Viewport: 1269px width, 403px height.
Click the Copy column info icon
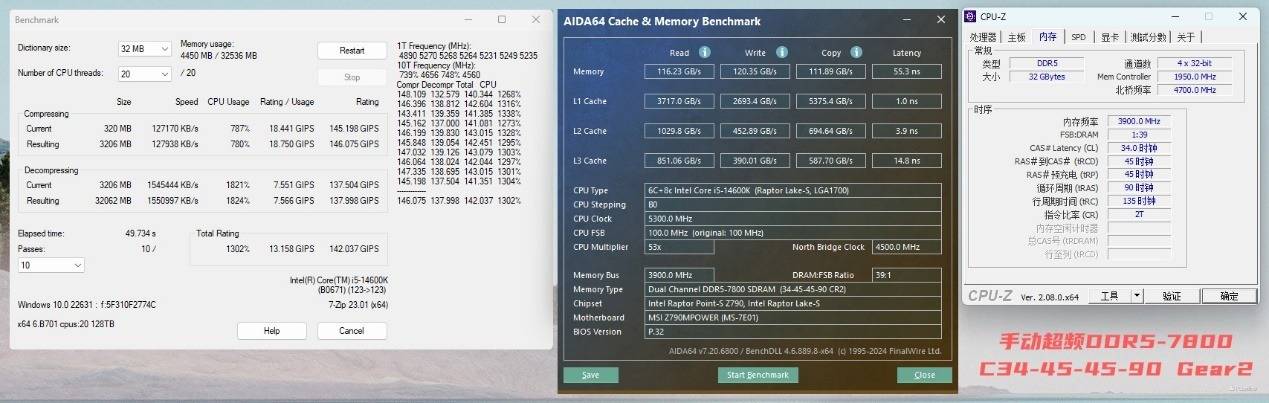859,53
